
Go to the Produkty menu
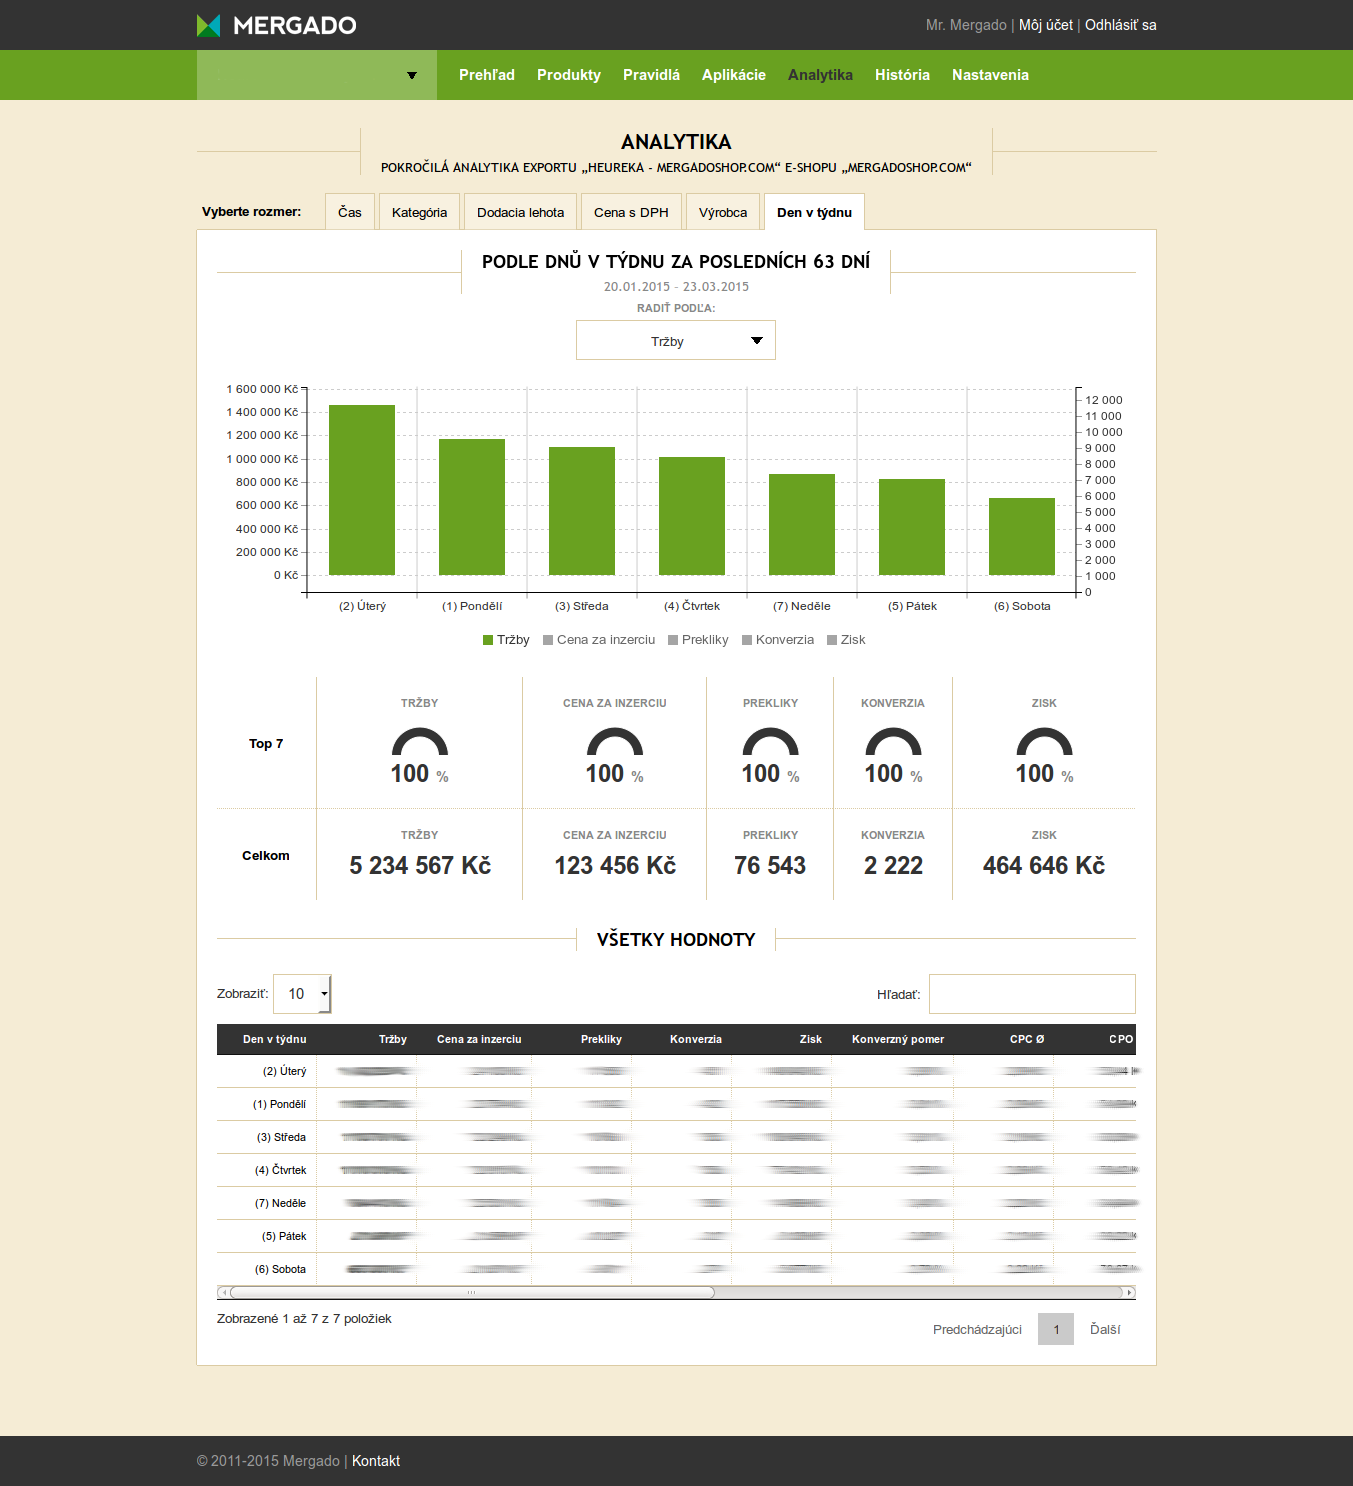(569, 75)
